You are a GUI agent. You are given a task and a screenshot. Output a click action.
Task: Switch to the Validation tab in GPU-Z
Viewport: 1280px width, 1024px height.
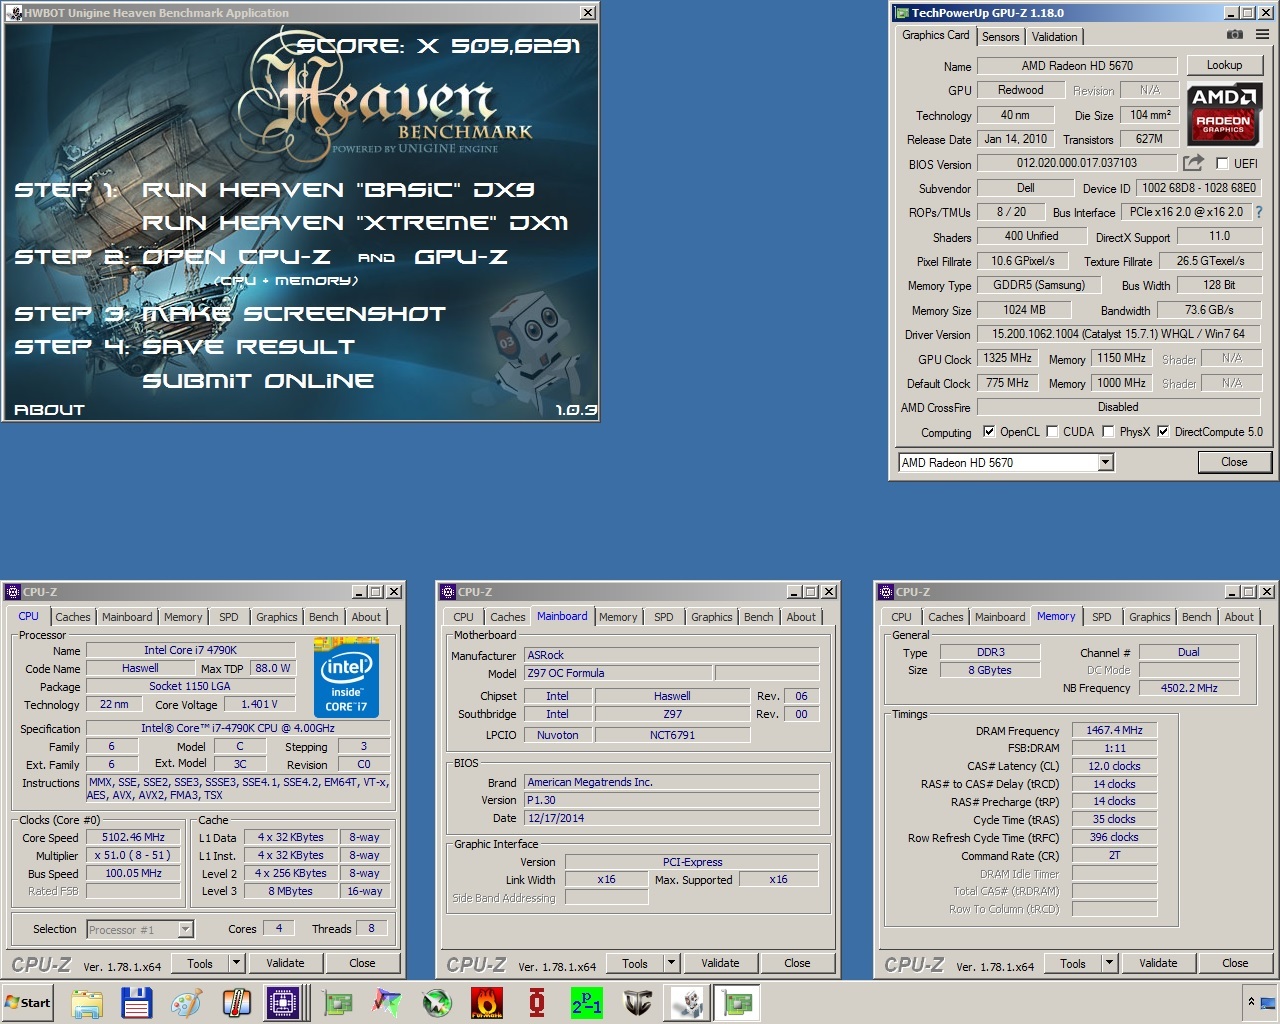(x=1054, y=37)
